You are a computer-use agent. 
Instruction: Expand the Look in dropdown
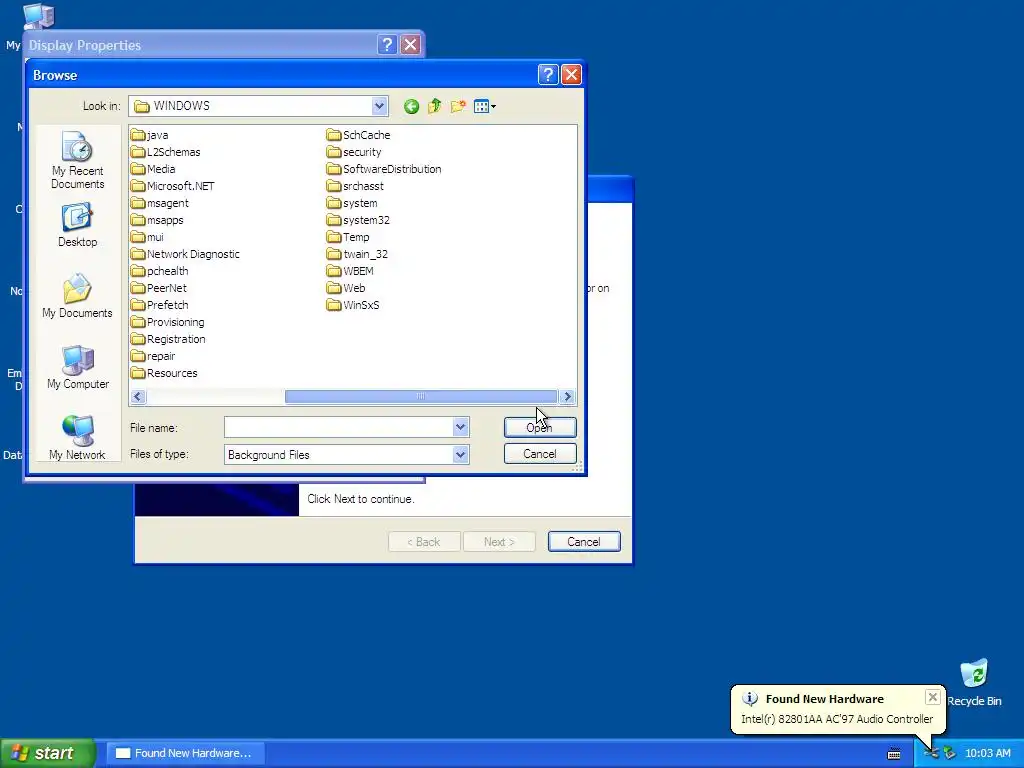coord(379,106)
